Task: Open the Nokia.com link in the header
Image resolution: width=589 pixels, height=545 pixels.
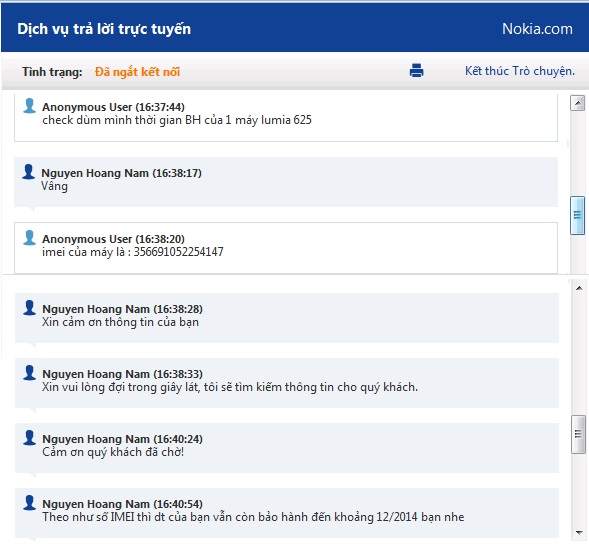Action: pyautogui.click(x=537, y=29)
